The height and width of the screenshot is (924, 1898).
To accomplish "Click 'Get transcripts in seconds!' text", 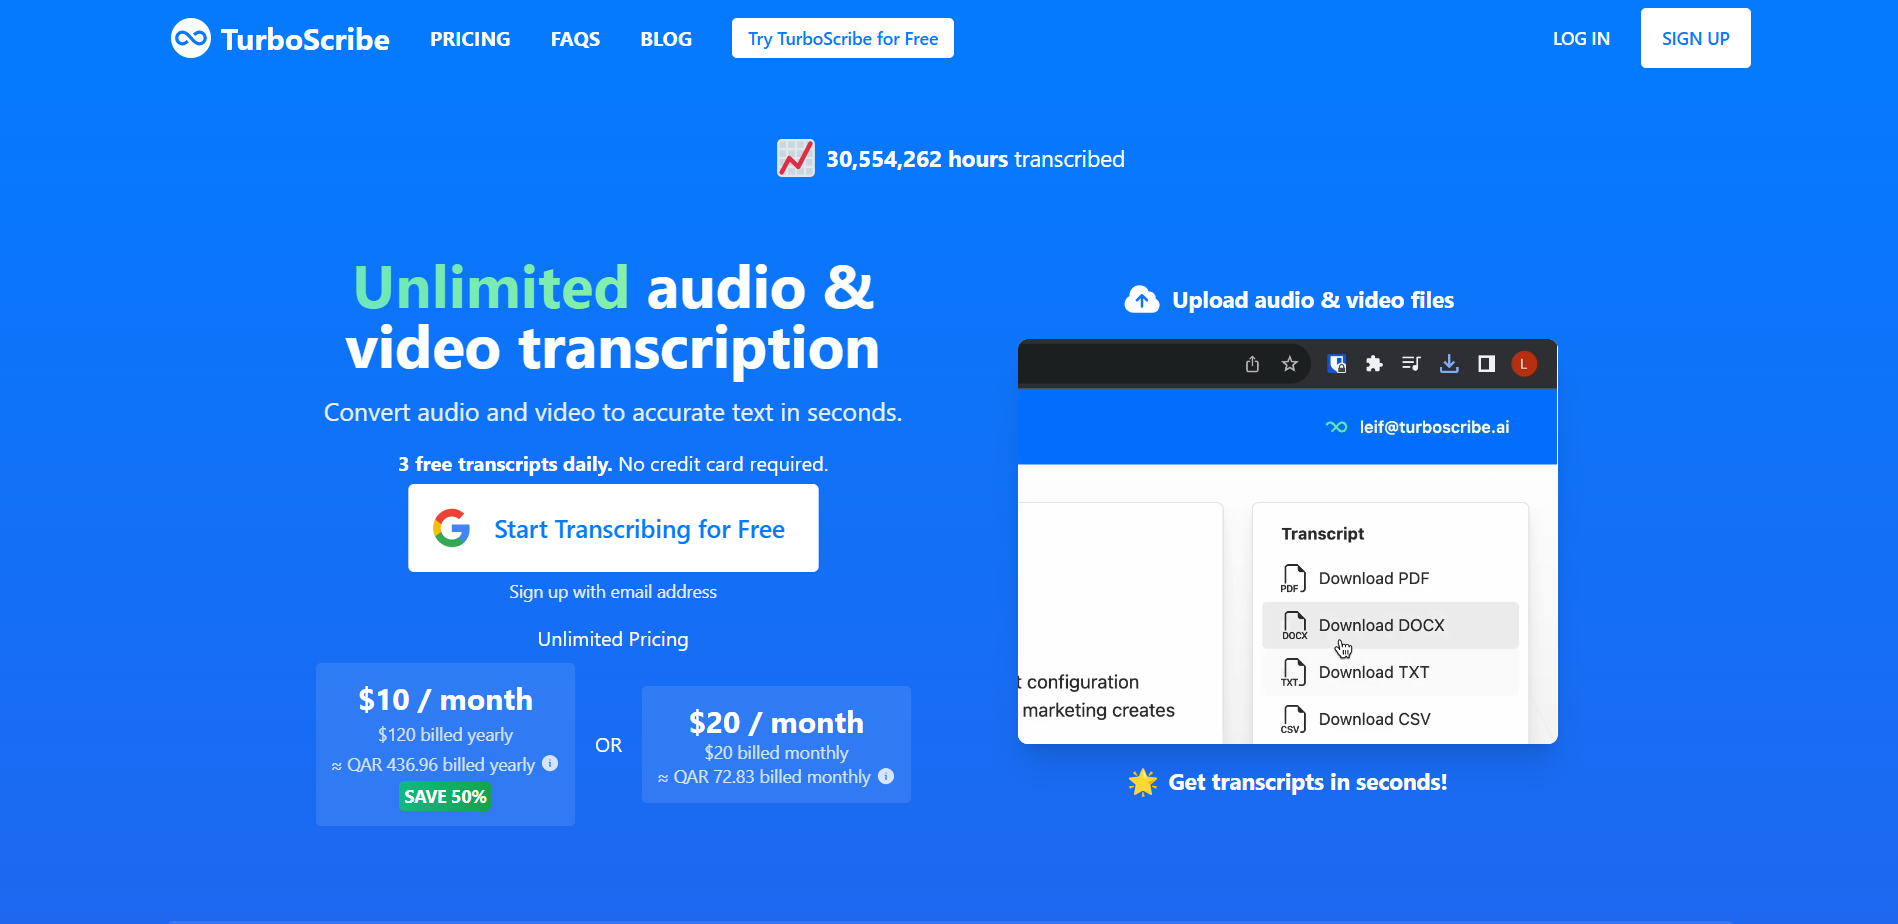I will pyautogui.click(x=1308, y=782).
